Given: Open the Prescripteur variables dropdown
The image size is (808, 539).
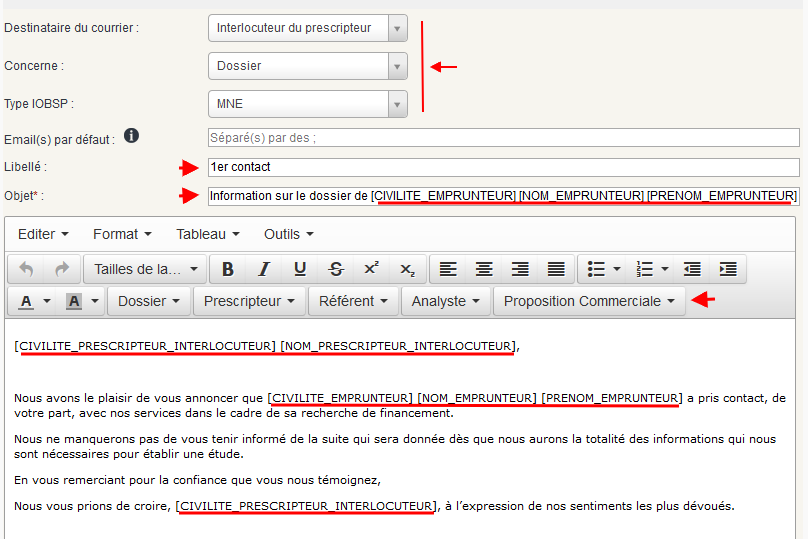Looking at the screenshot, I should click(x=249, y=301).
